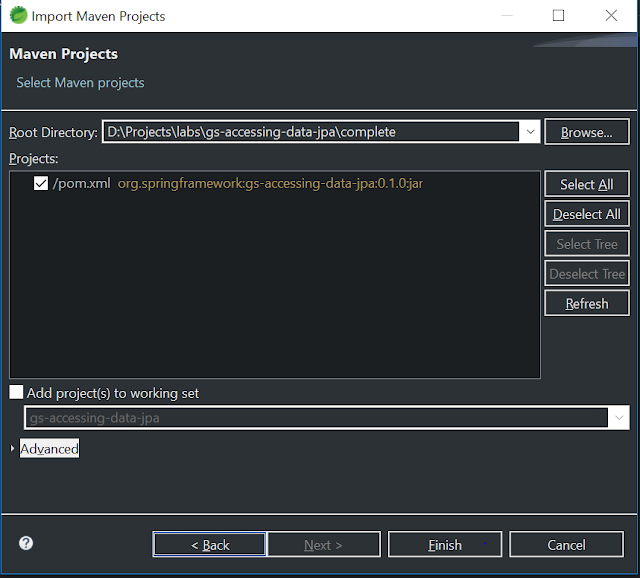Image resolution: width=640 pixels, height=578 pixels.
Task: Click the Deselect Tree button
Action: pyautogui.click(x=587, y=273)
